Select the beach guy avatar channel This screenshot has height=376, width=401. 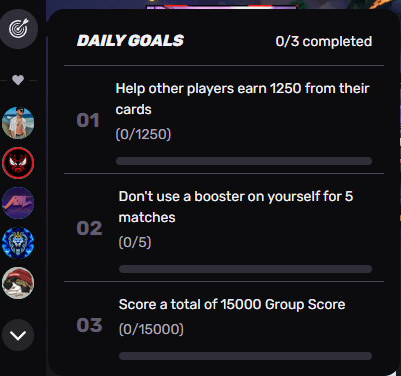coord(18,123)
